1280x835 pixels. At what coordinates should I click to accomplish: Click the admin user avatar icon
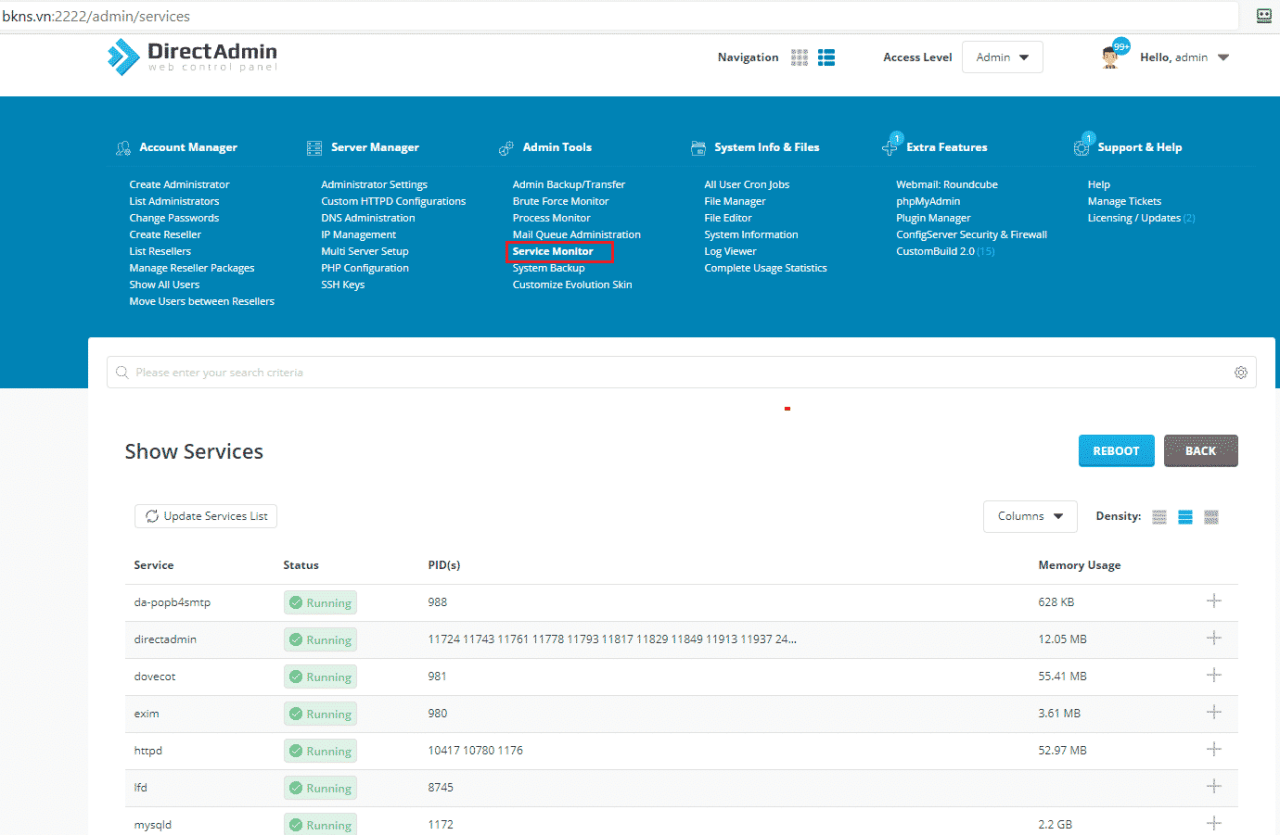[1110, 58]
